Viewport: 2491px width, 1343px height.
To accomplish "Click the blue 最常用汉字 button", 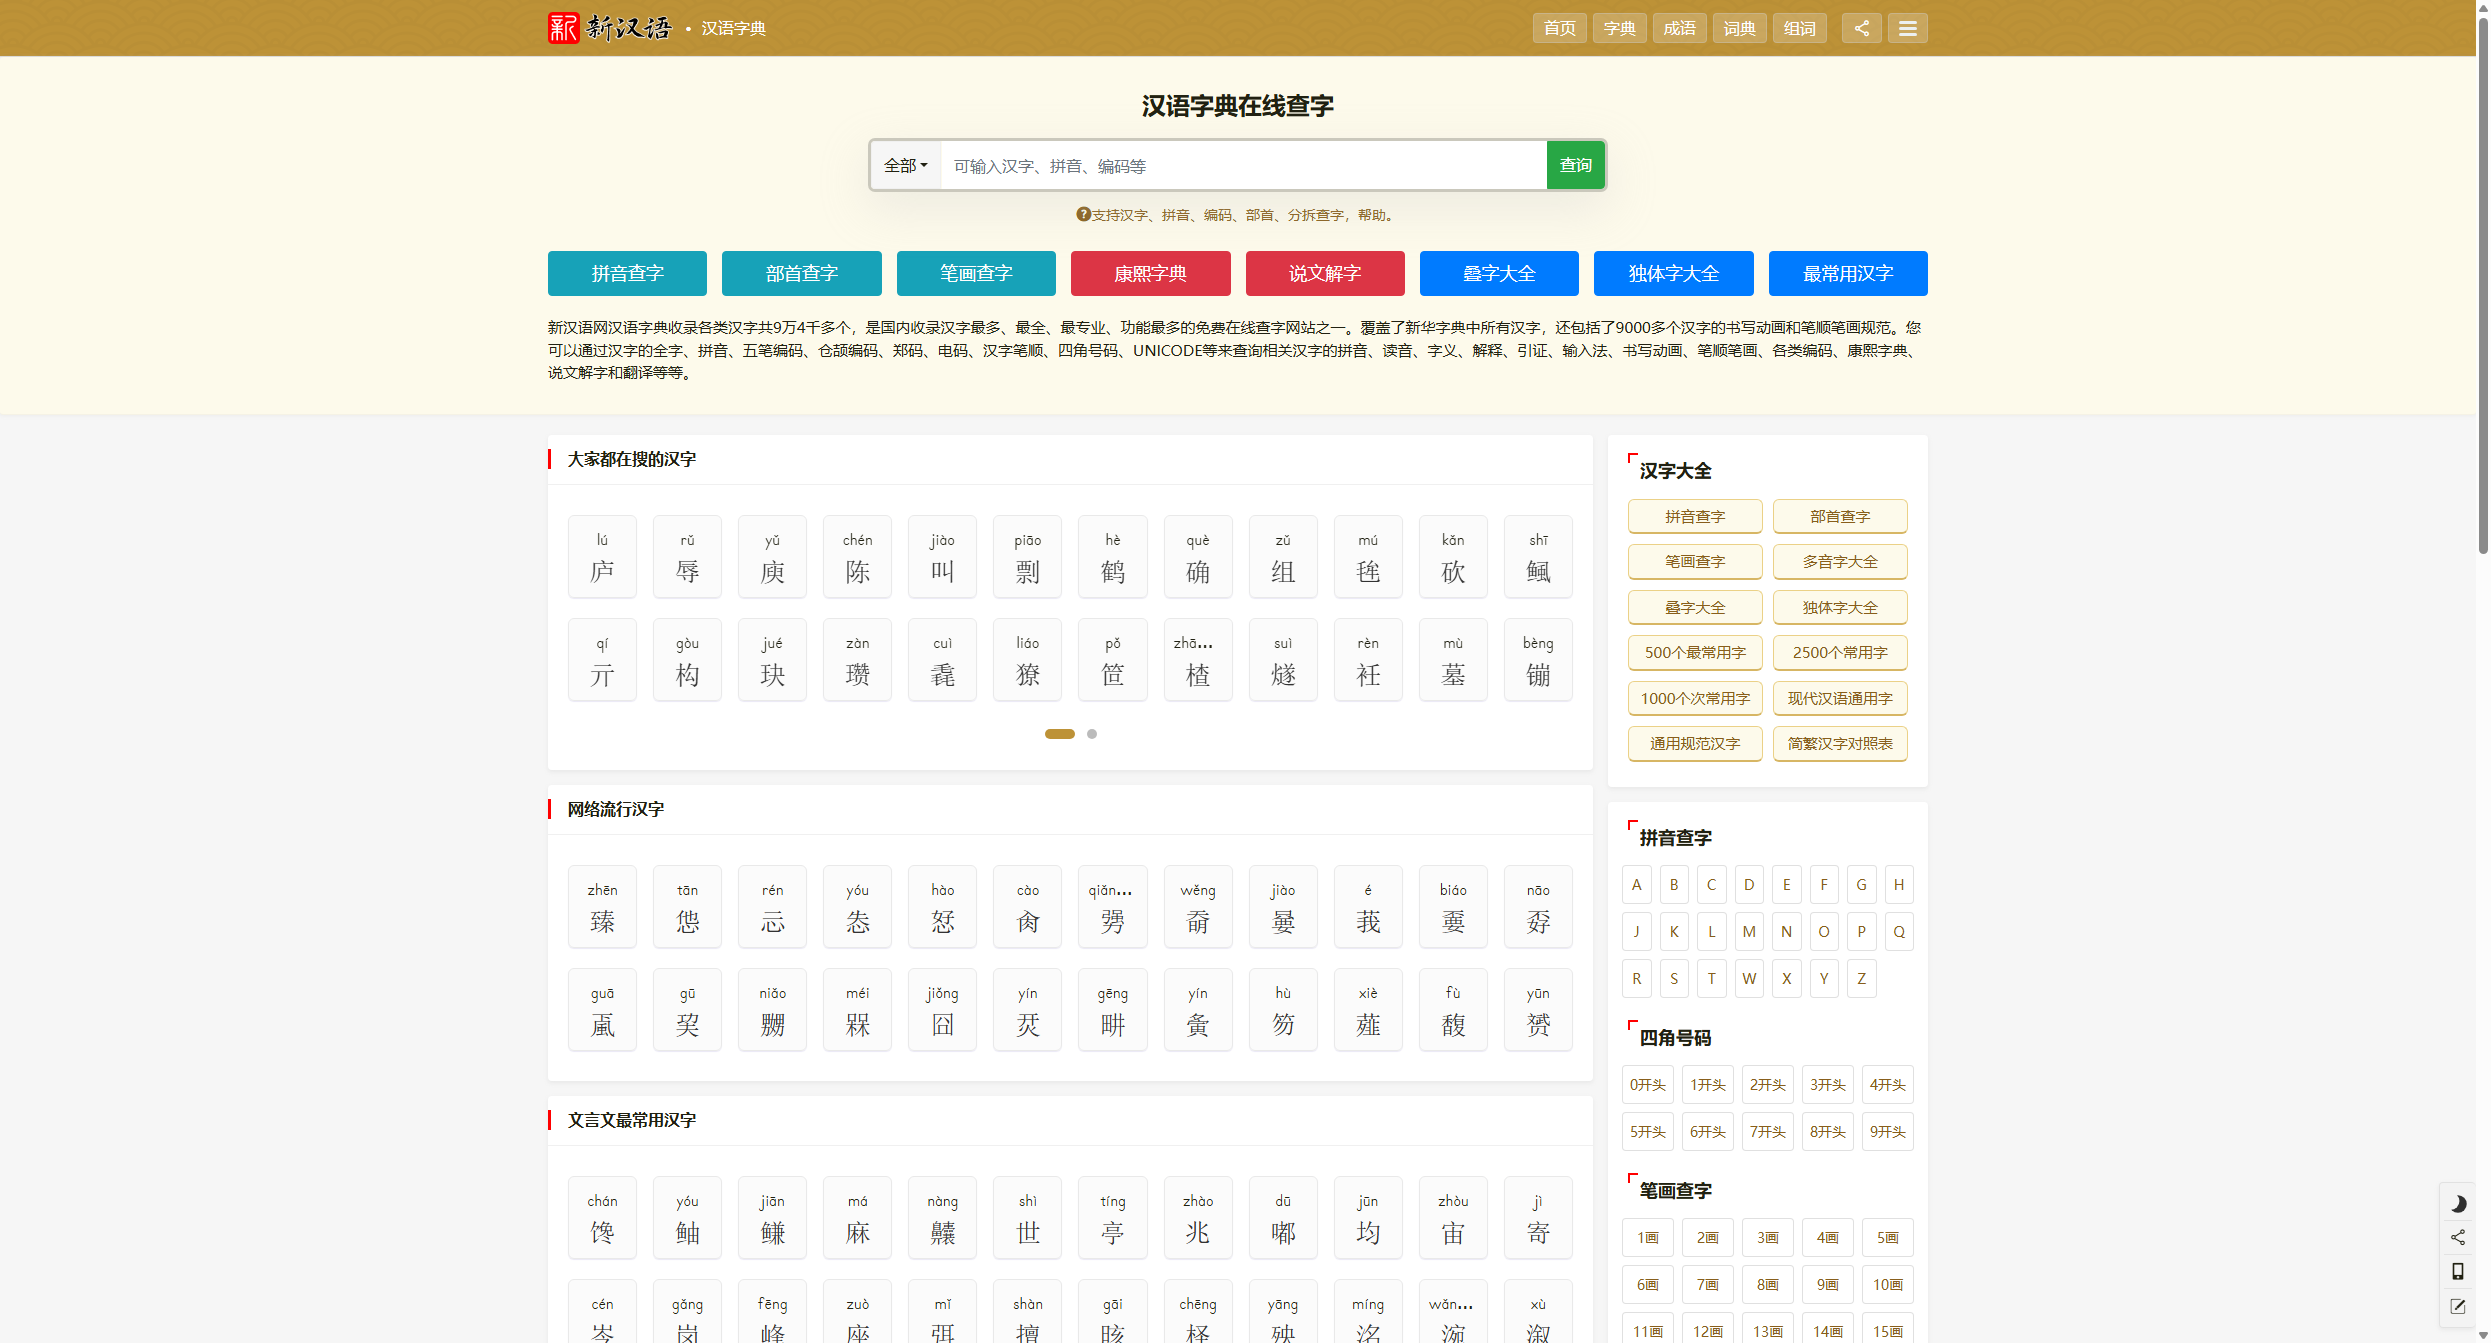I will 1848,273.
